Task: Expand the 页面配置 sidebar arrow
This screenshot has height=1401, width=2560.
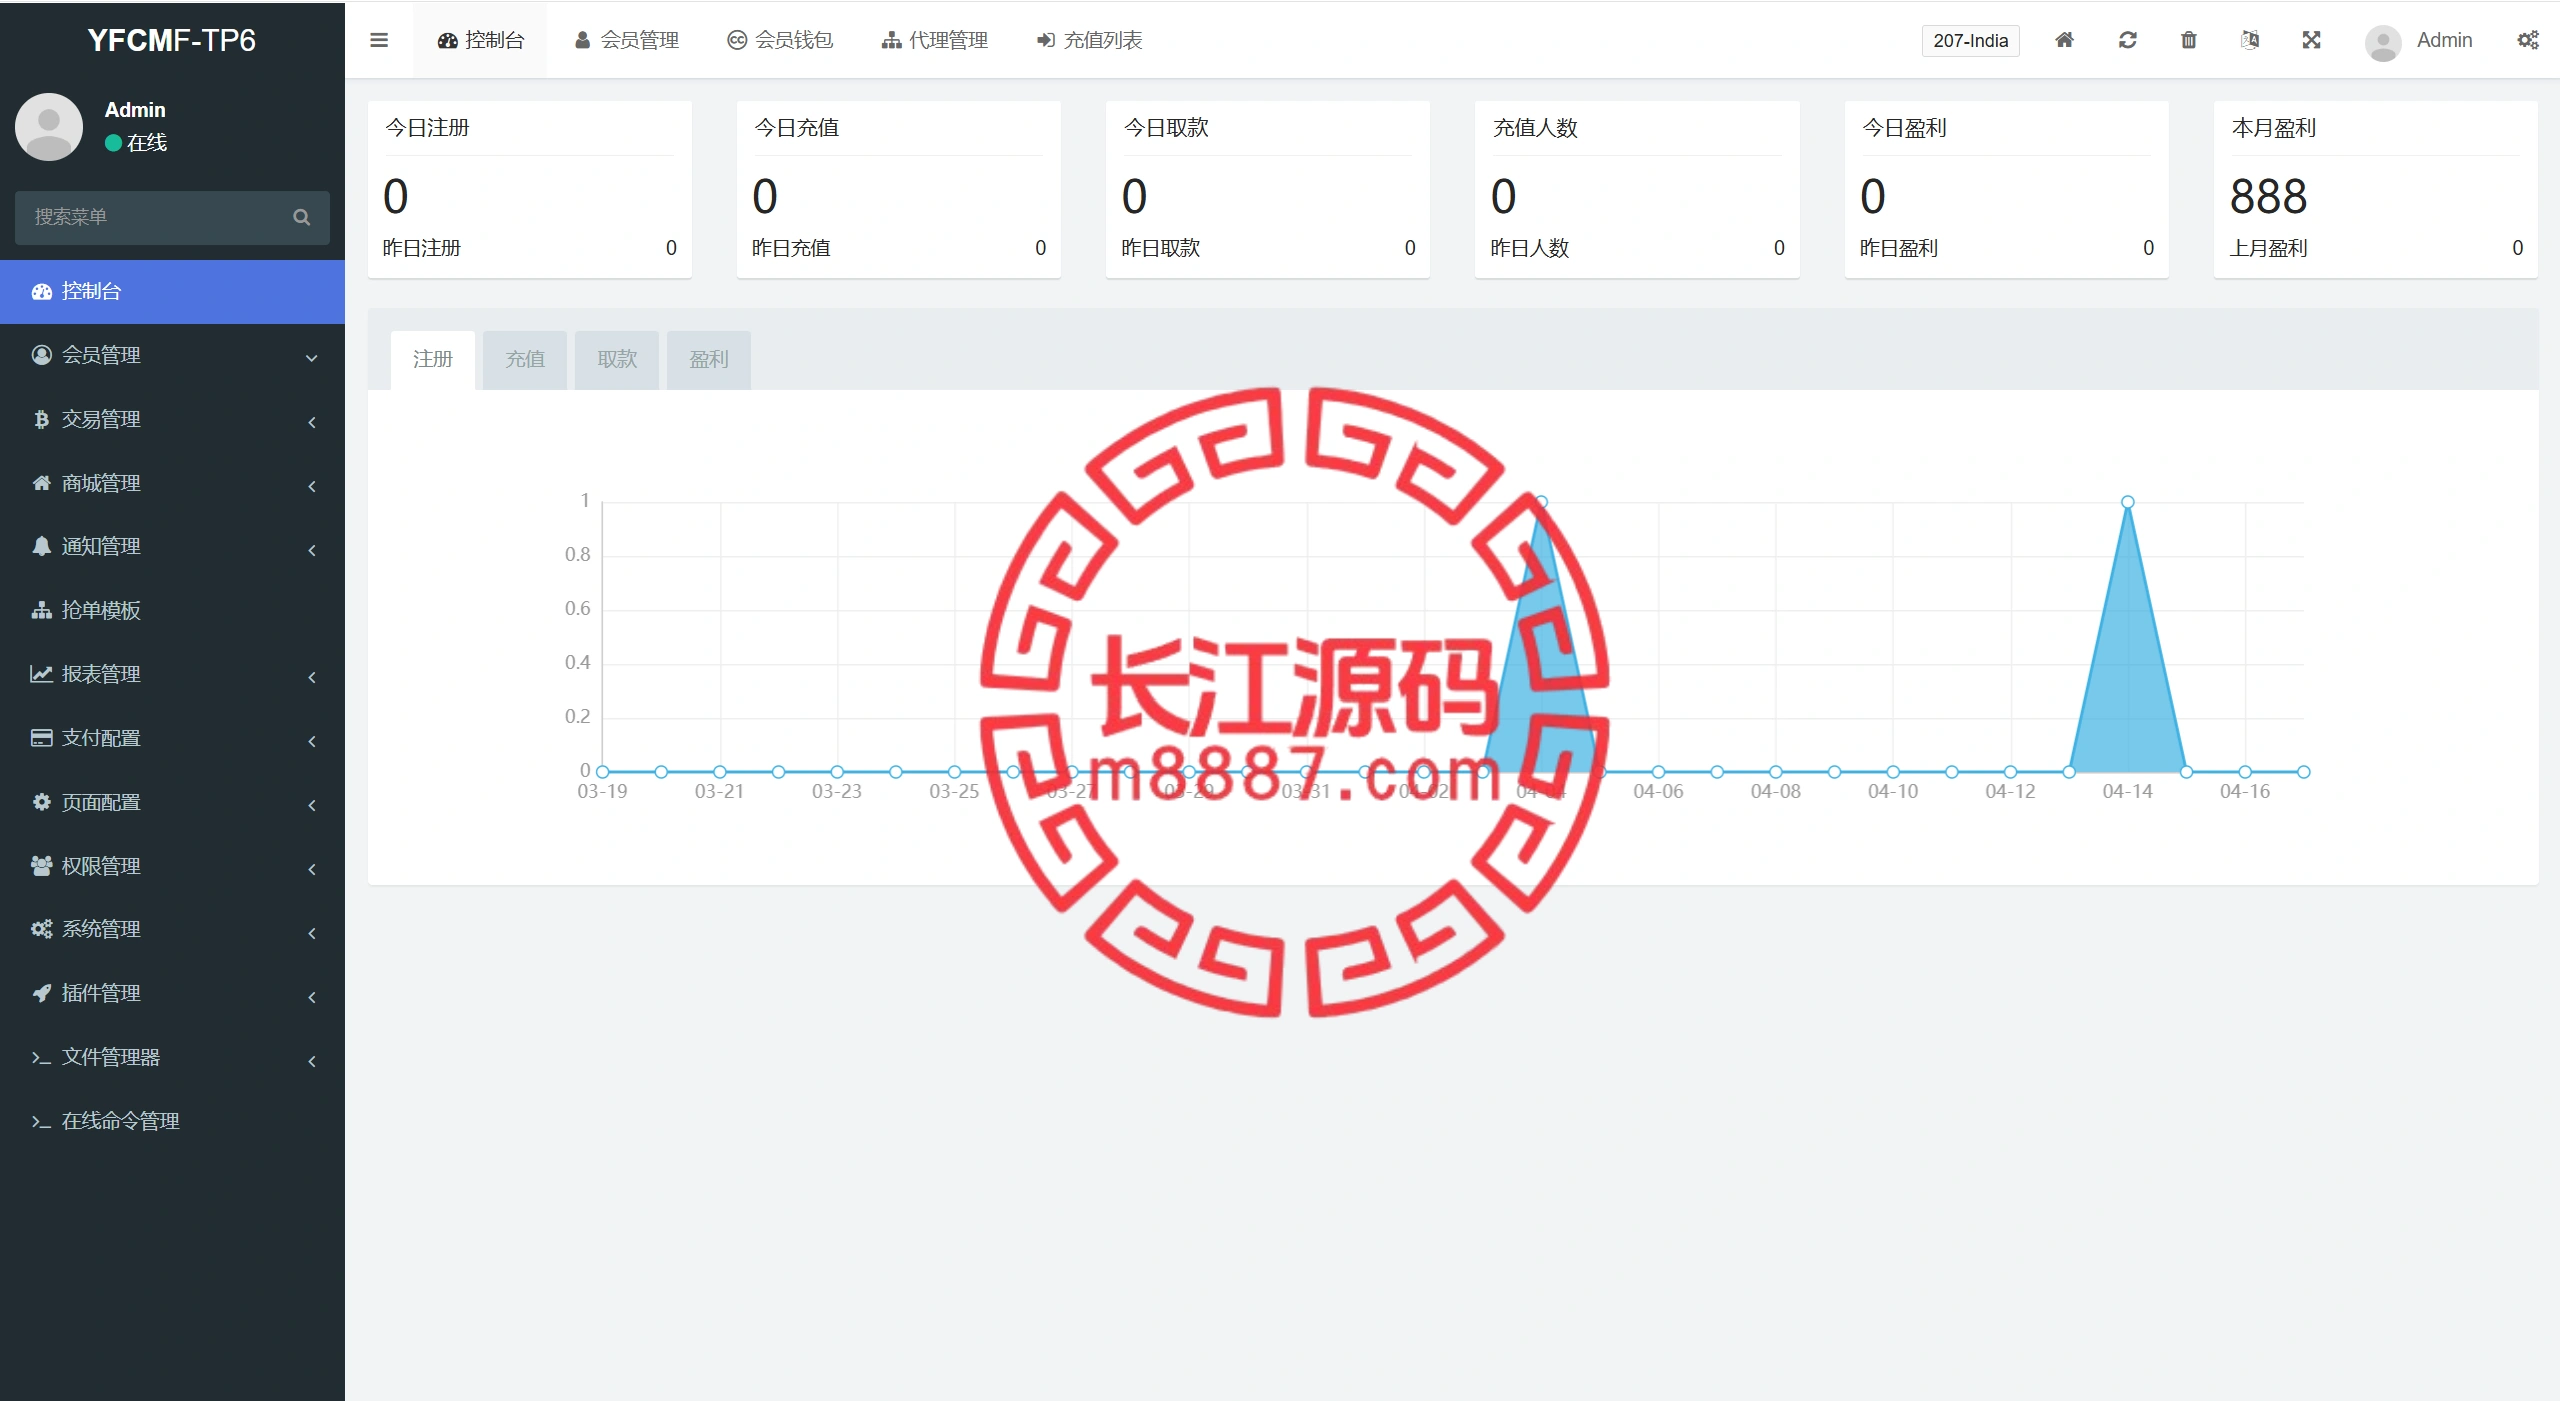Action: [x=312, y=805]
